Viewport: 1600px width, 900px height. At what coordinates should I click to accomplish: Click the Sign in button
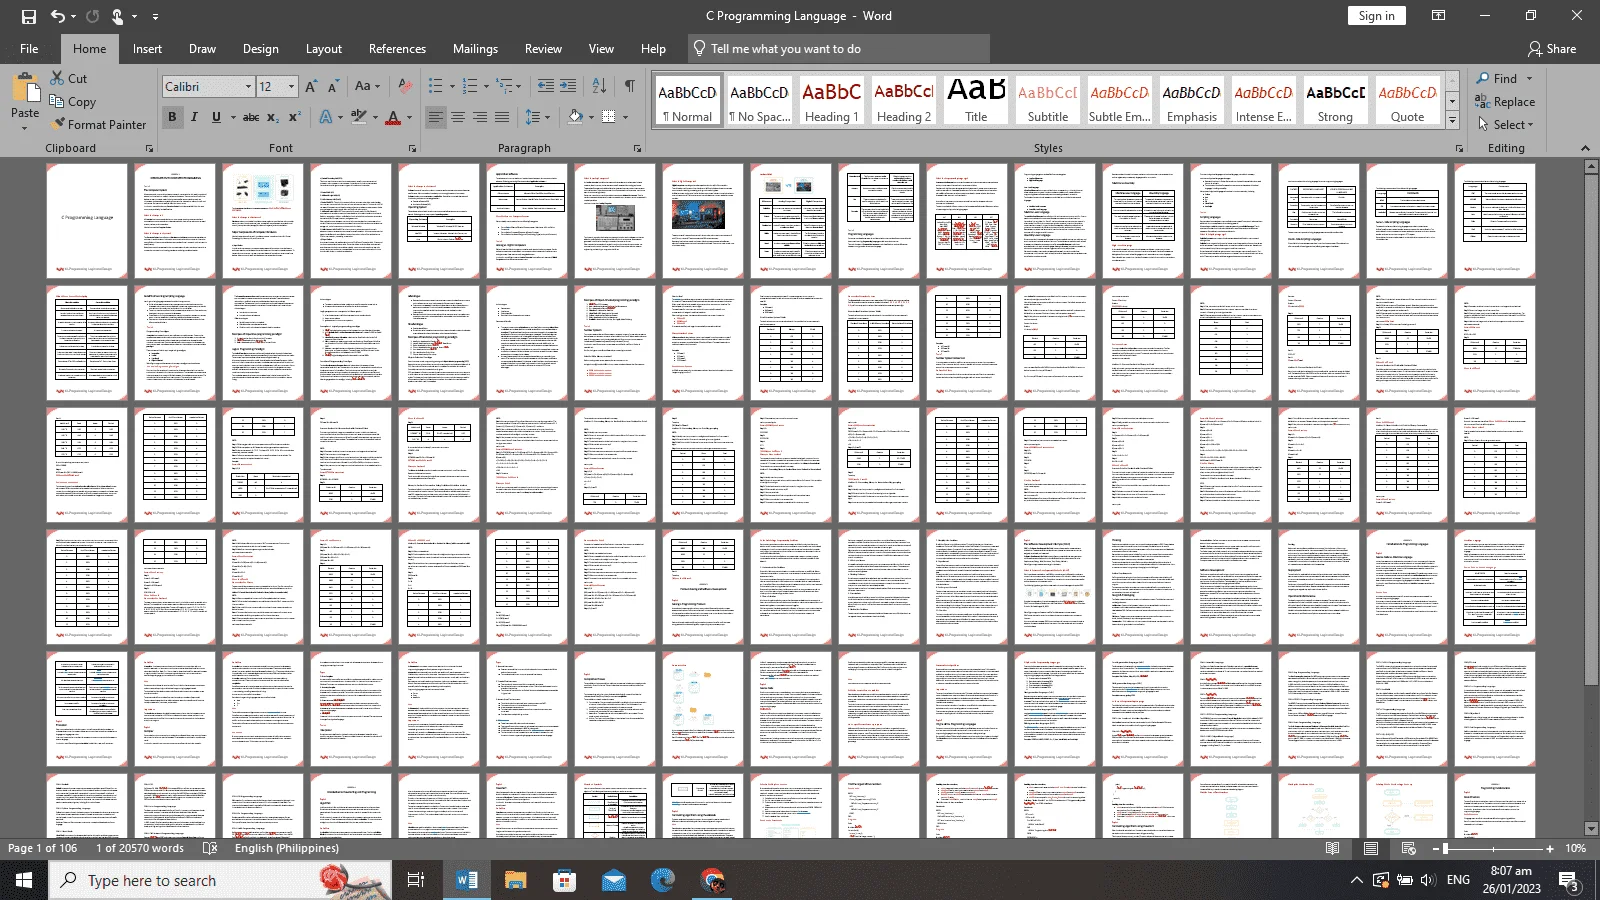[1376, 16]
